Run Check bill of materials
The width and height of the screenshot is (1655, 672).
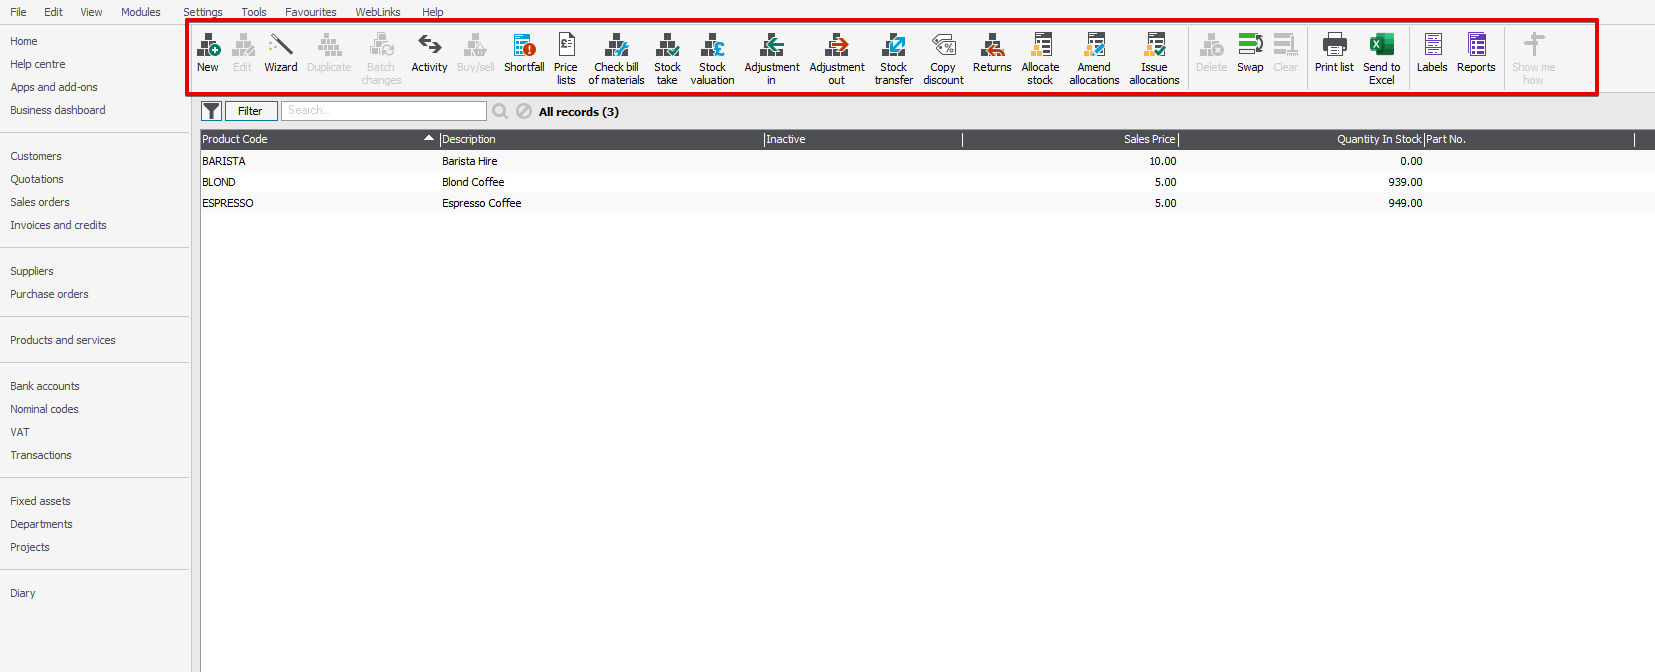coord(616,58)
